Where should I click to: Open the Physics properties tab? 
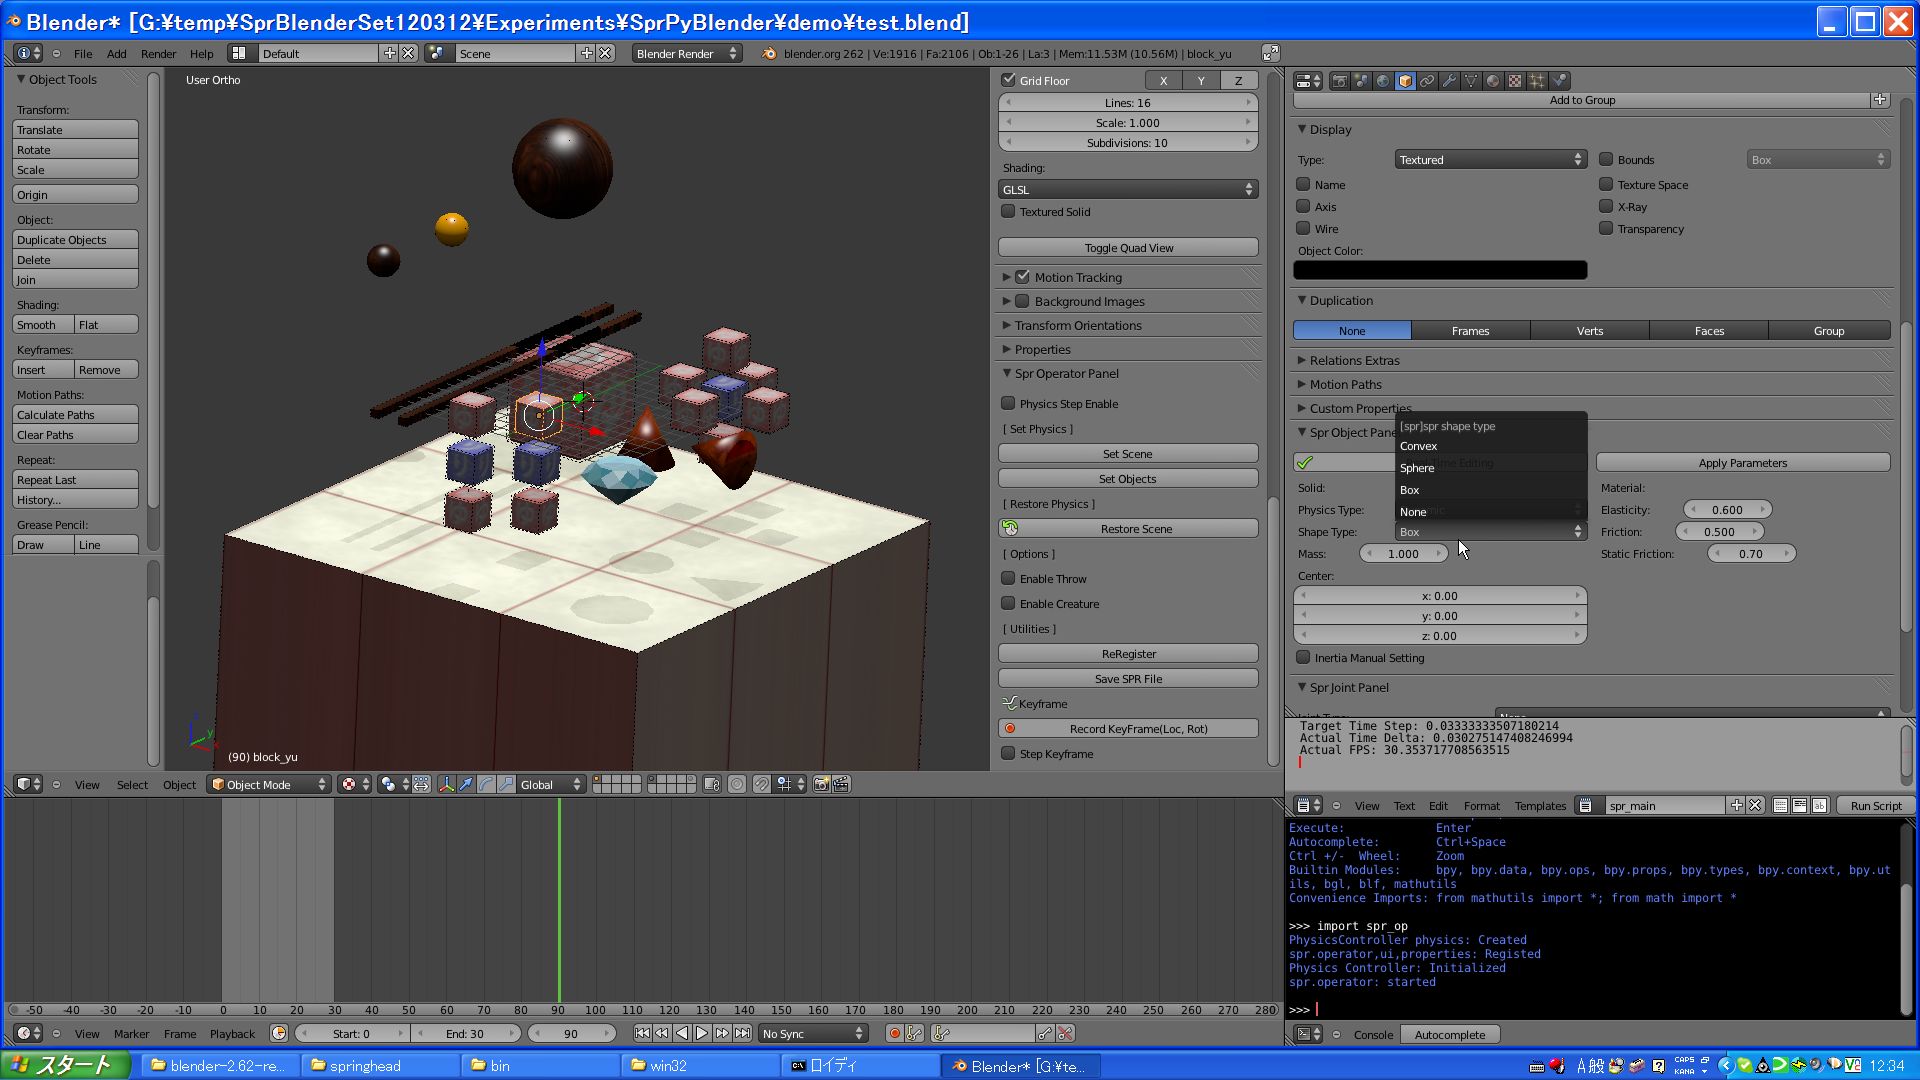(x=1559, y=81)
